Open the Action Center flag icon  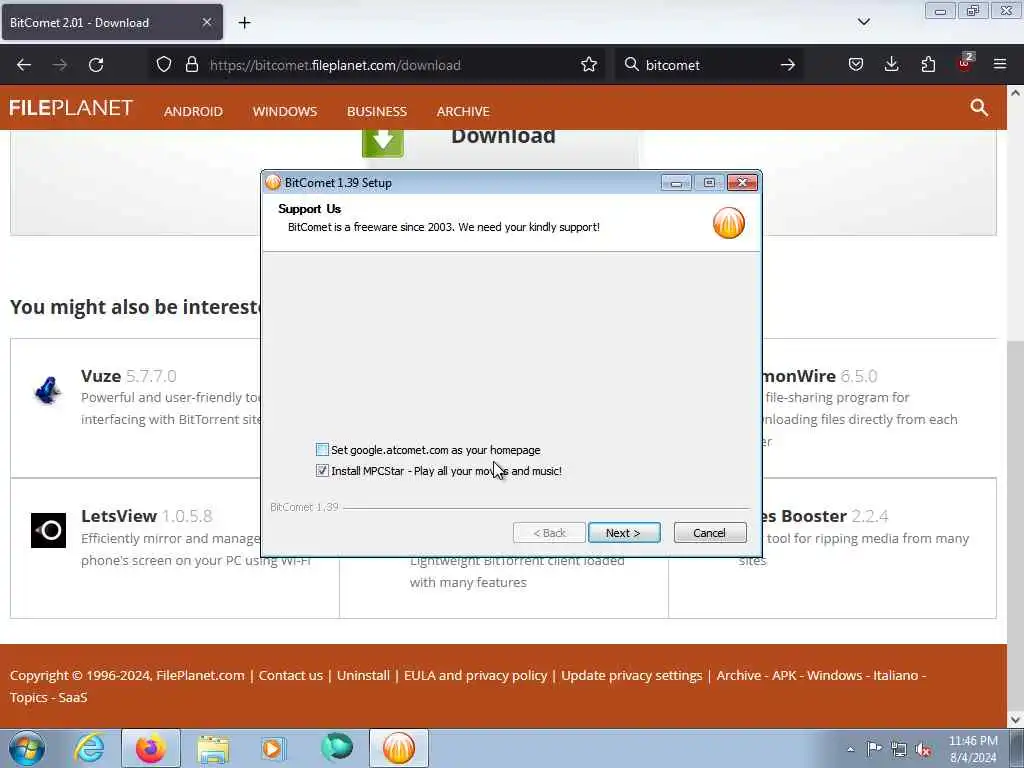[874, 749]
